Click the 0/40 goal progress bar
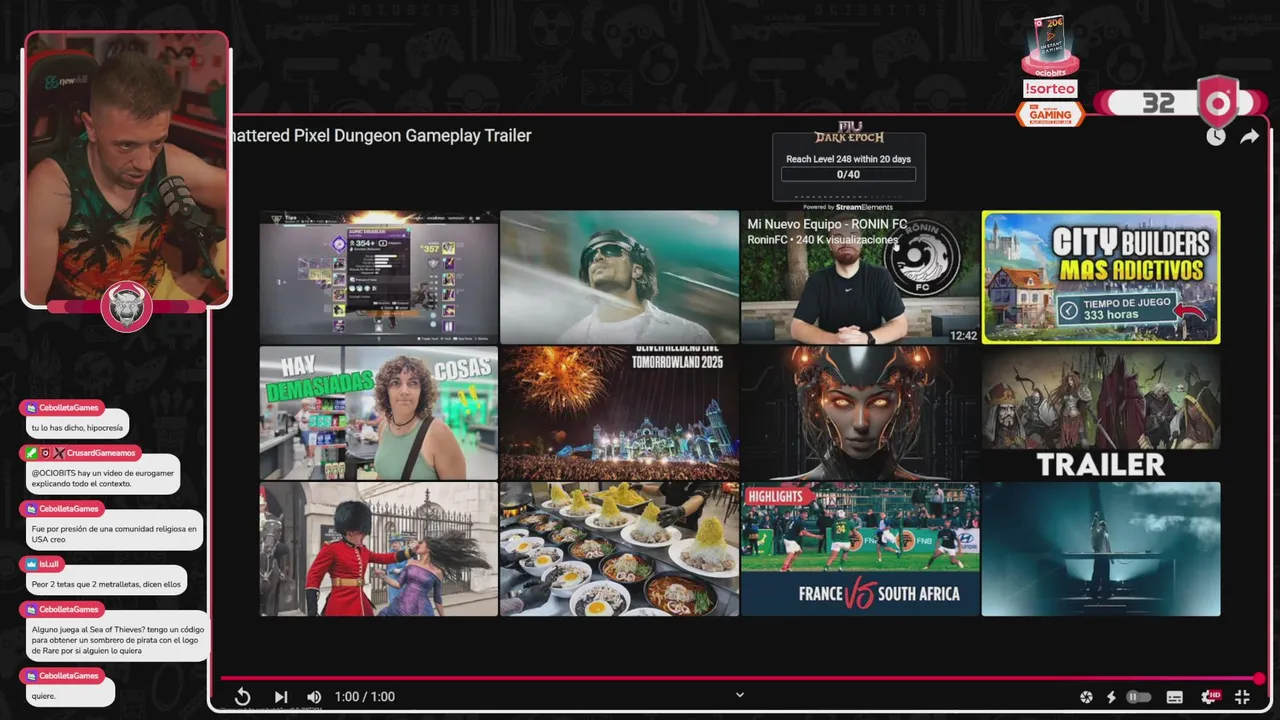This screenshot has width=1280, height=720. tap(848, 174)
